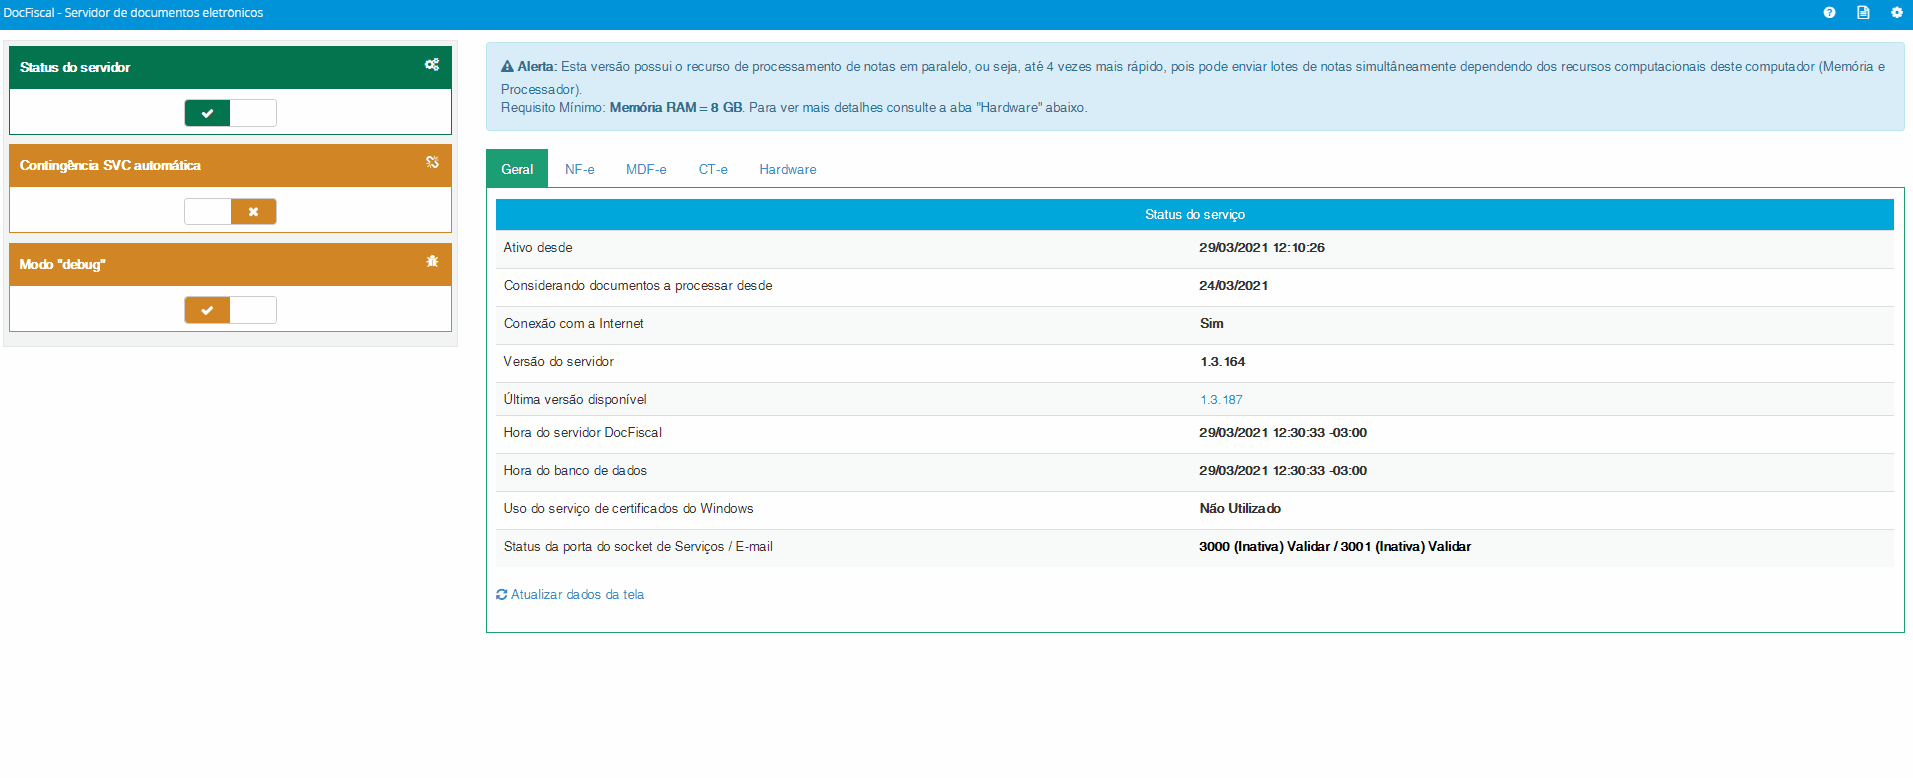Image resolution: width=1913 pixels, height=778 pixels.
Task: Select Última versão disponível label
Action: tap(575, 400)
